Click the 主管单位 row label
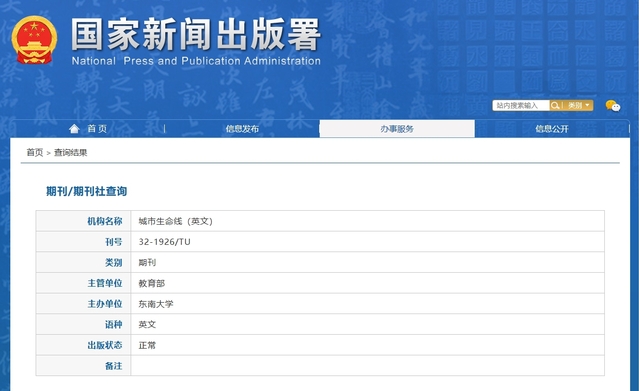Viewport: 639px width, 391px height. pos(105,283)
